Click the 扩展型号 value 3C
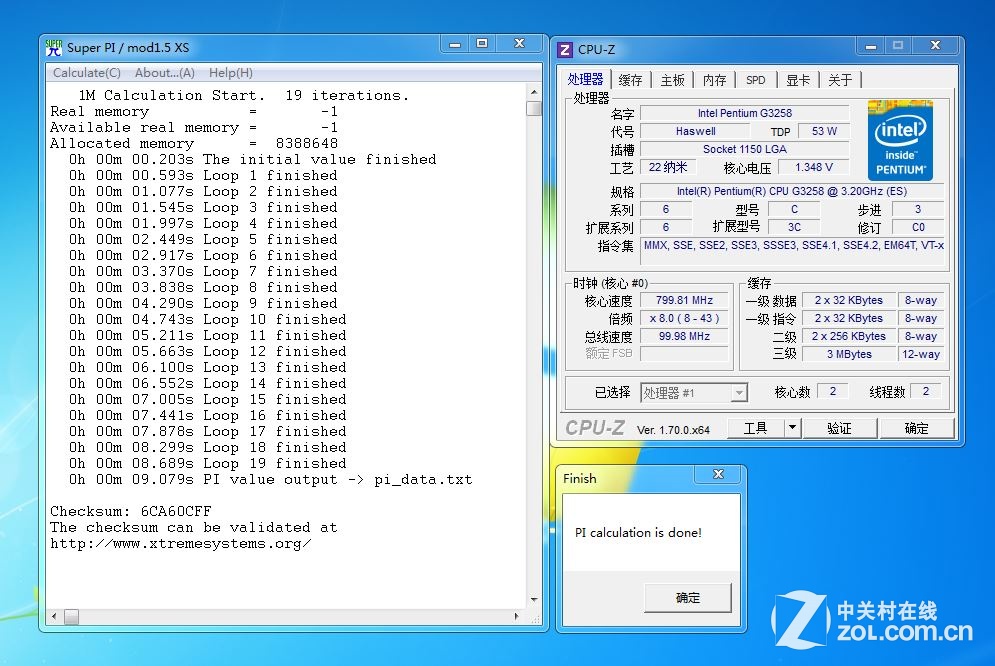The height and width of the screenshot is (666, 995). click(x=794, y=227)
